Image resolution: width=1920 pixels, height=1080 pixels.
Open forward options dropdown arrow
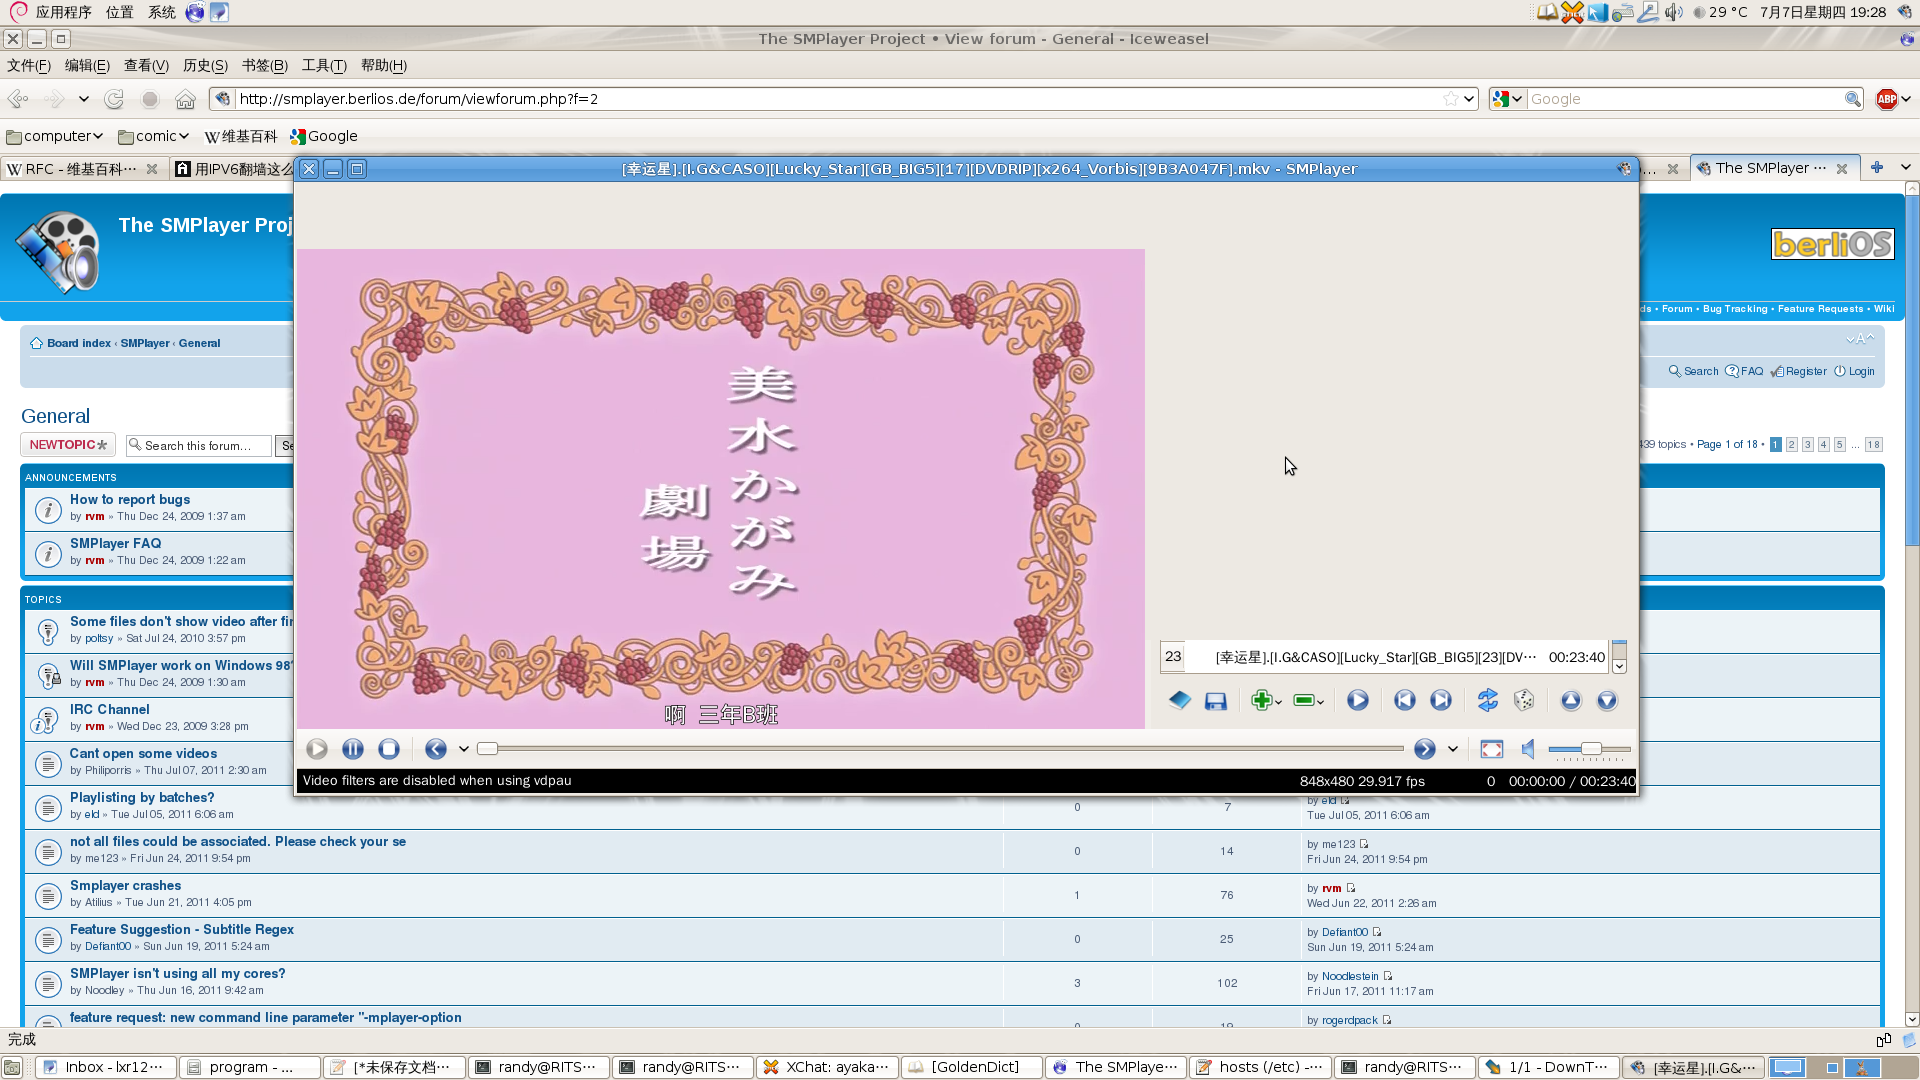click(1452, 749)
